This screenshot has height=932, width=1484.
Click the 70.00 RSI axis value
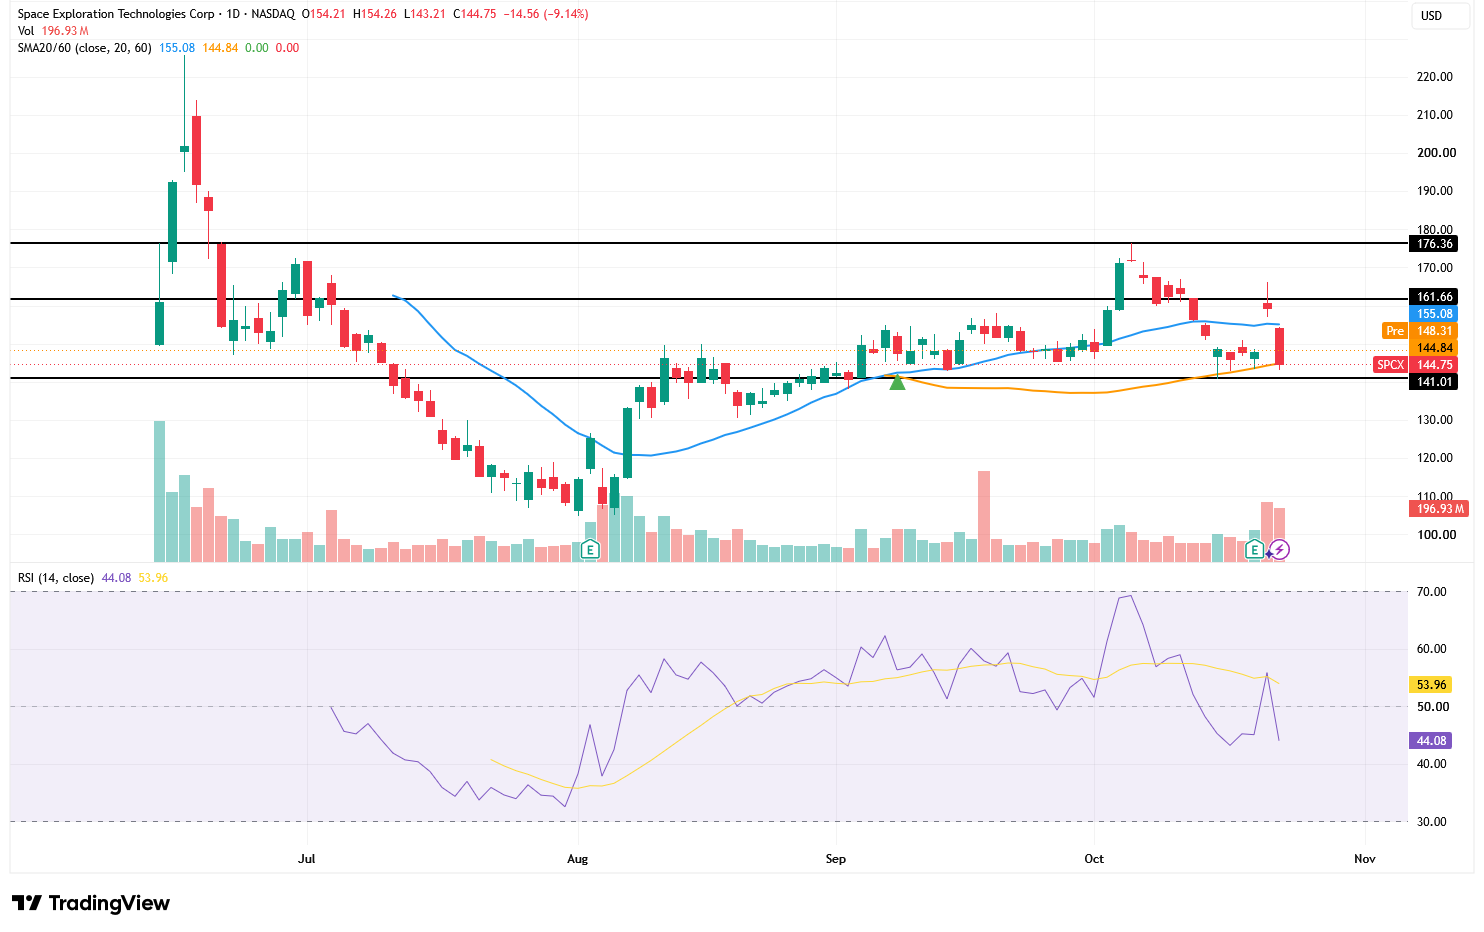(1432, 592)
